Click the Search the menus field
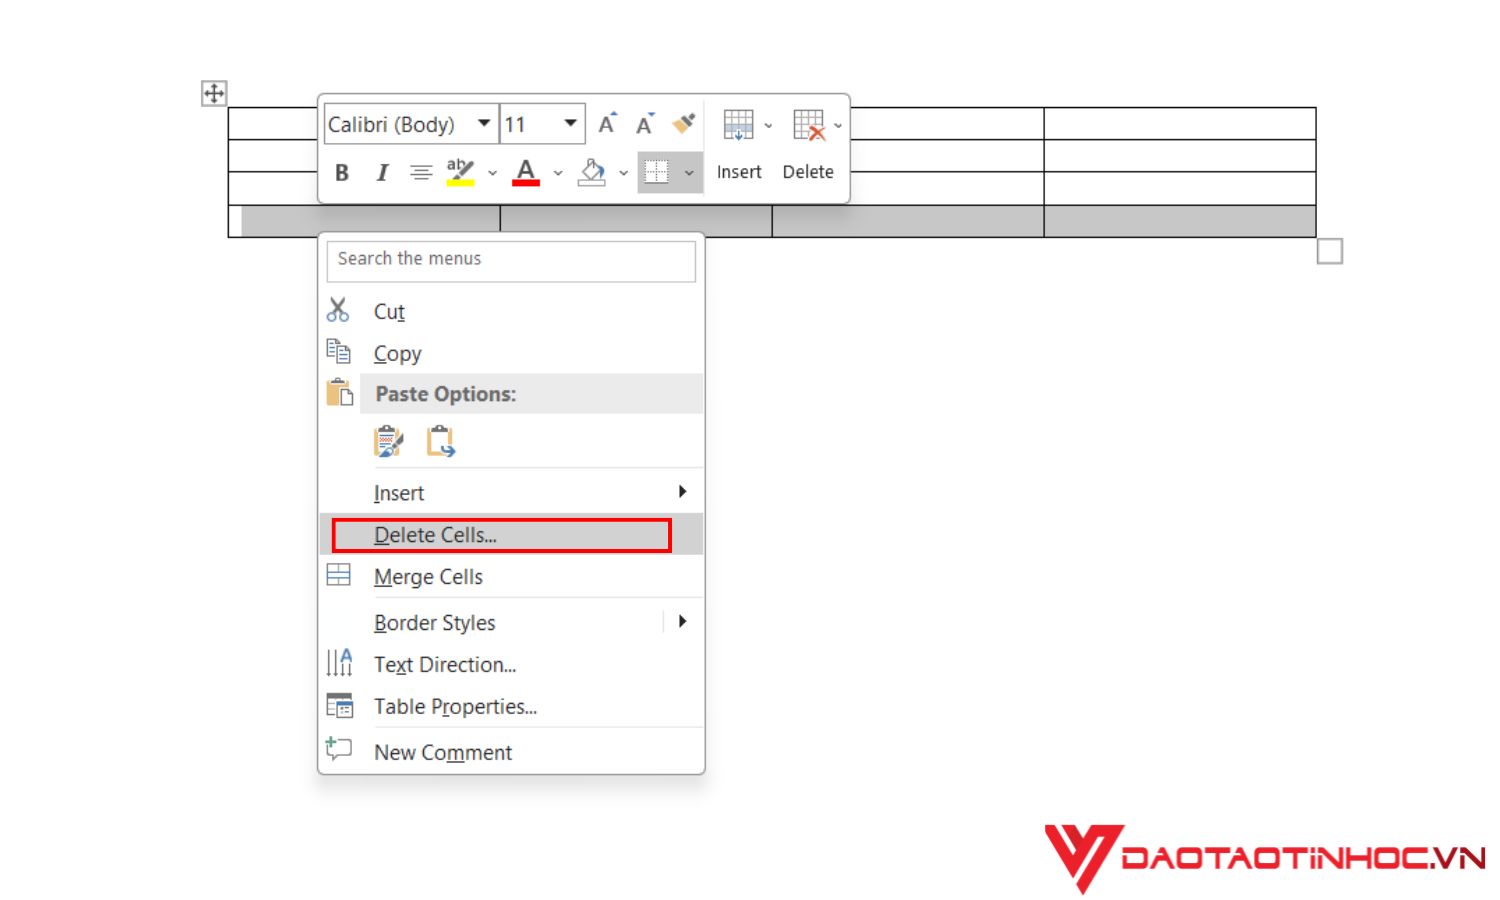1500x900 pixels. click(511, 261)
